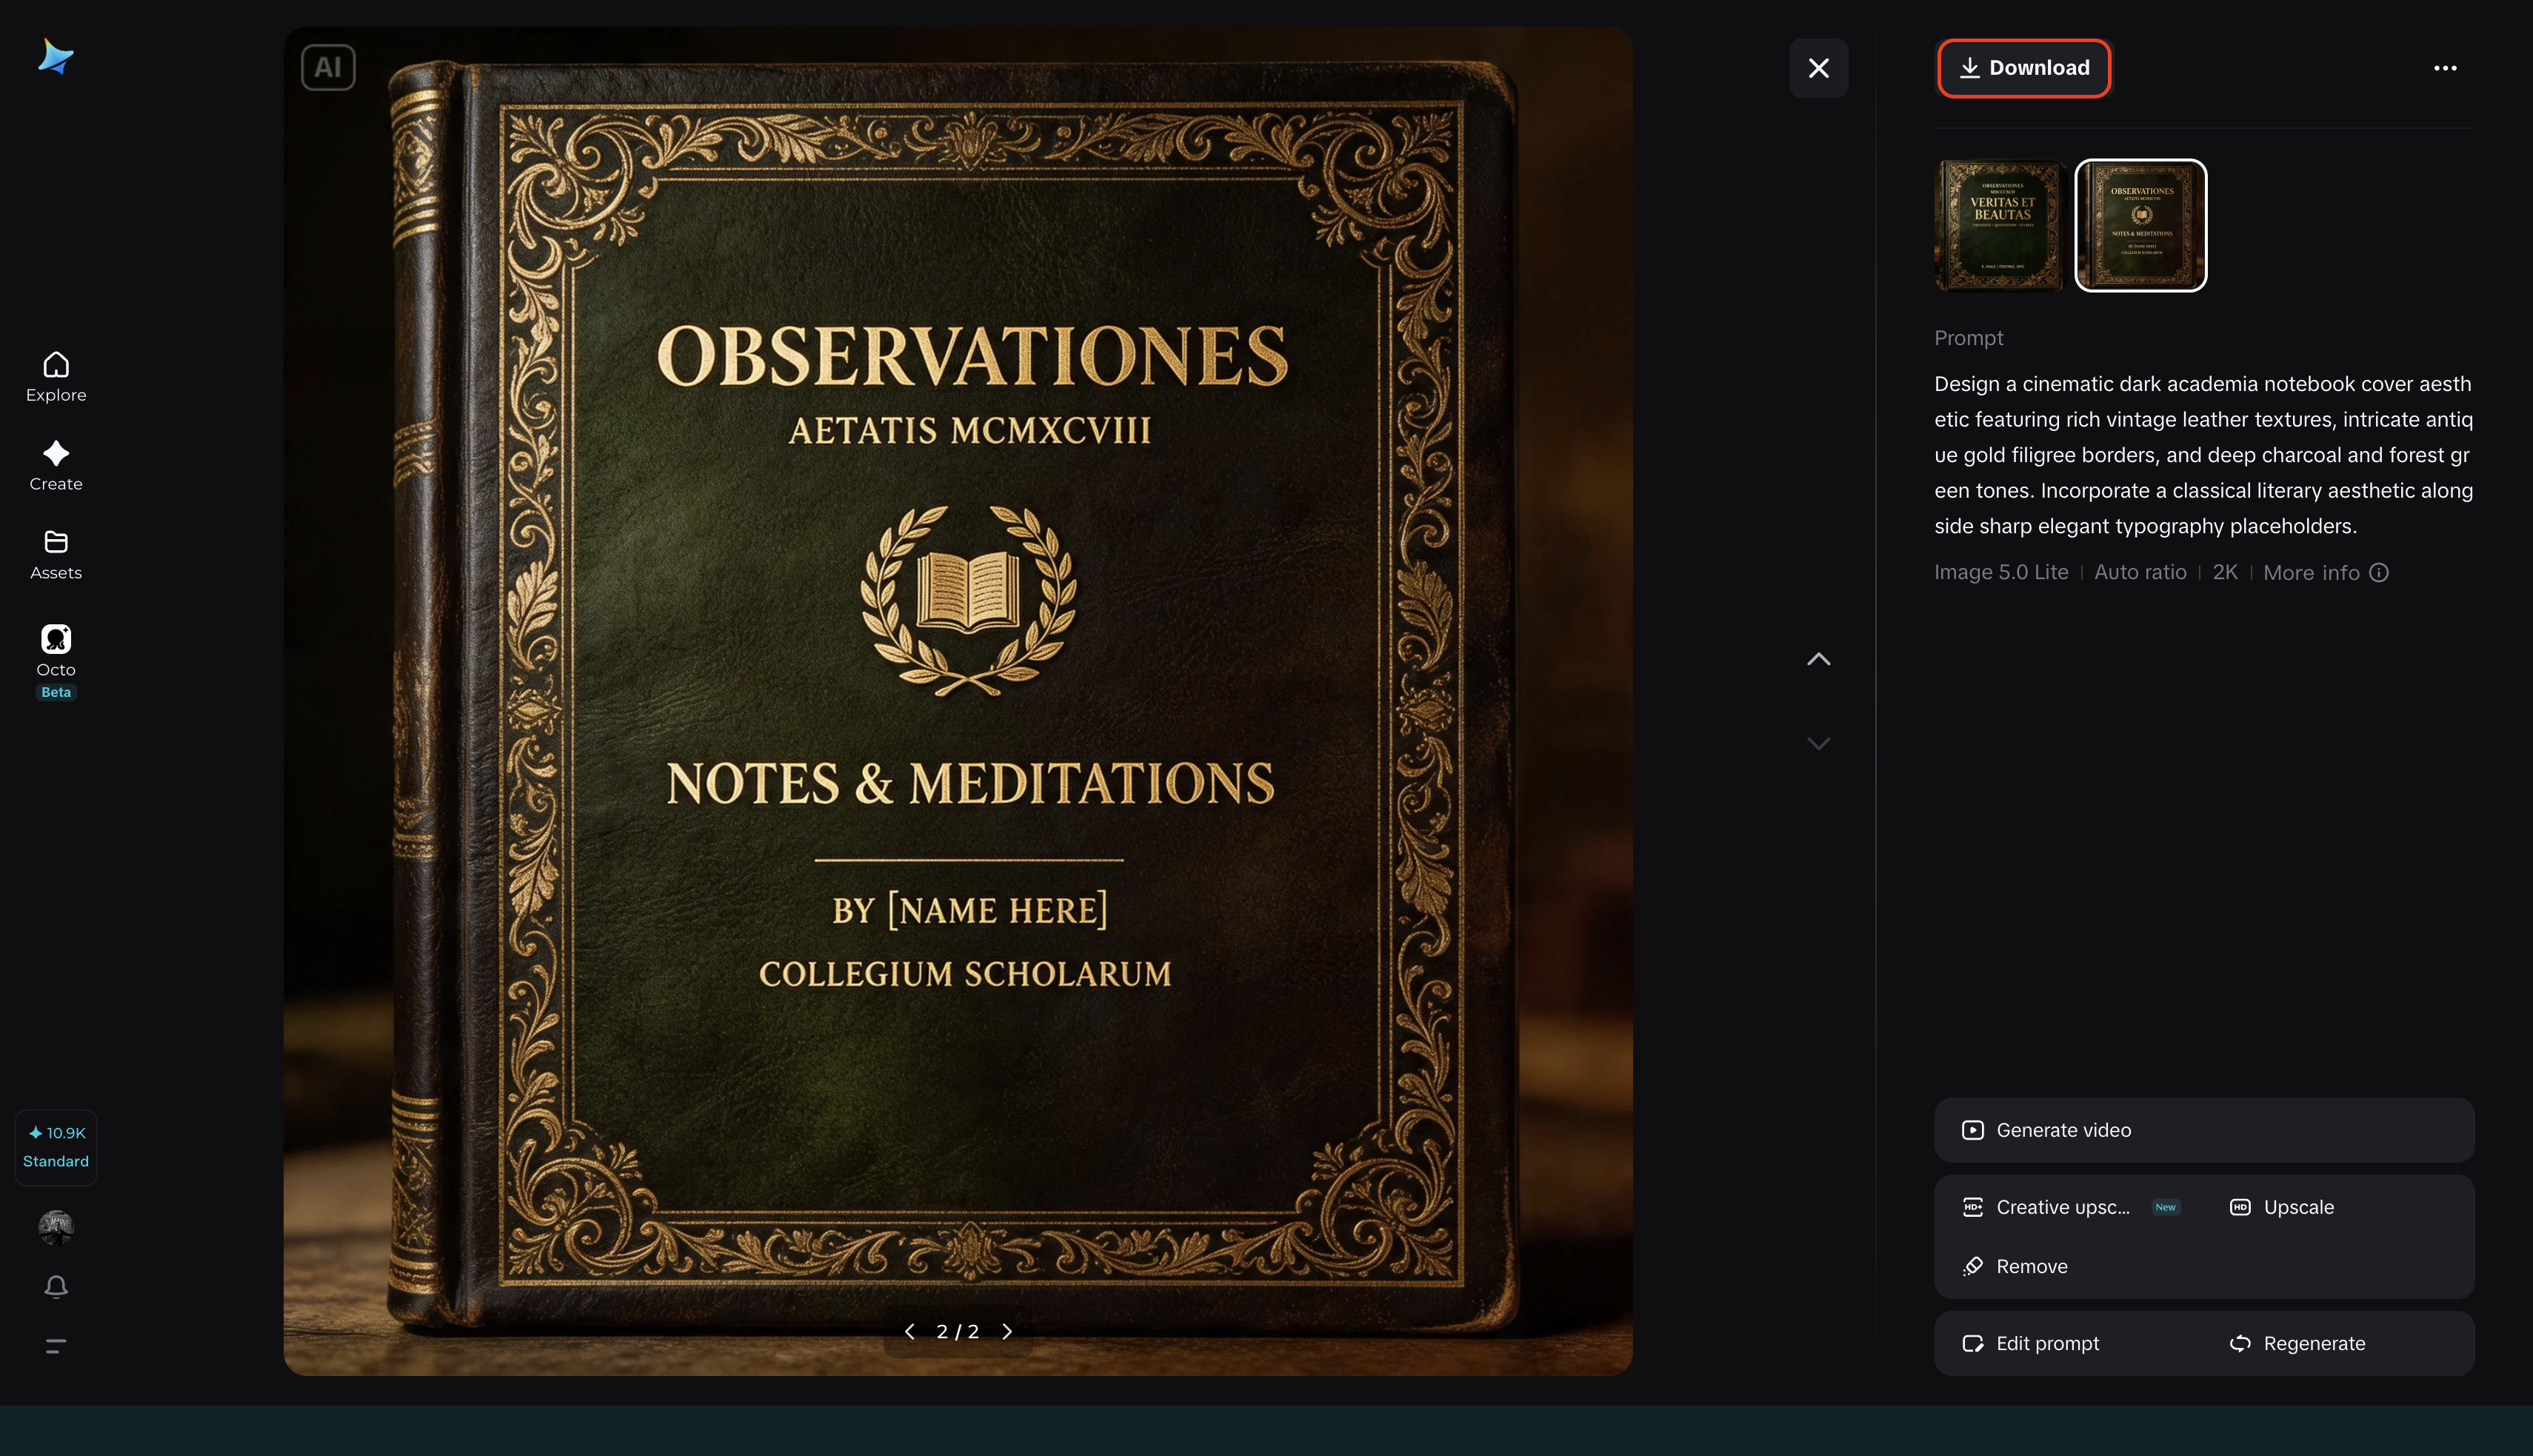This screenshot has height=1456, width=2533.
Task: Regenerate the image
Action: [x=2297, y=1343]
